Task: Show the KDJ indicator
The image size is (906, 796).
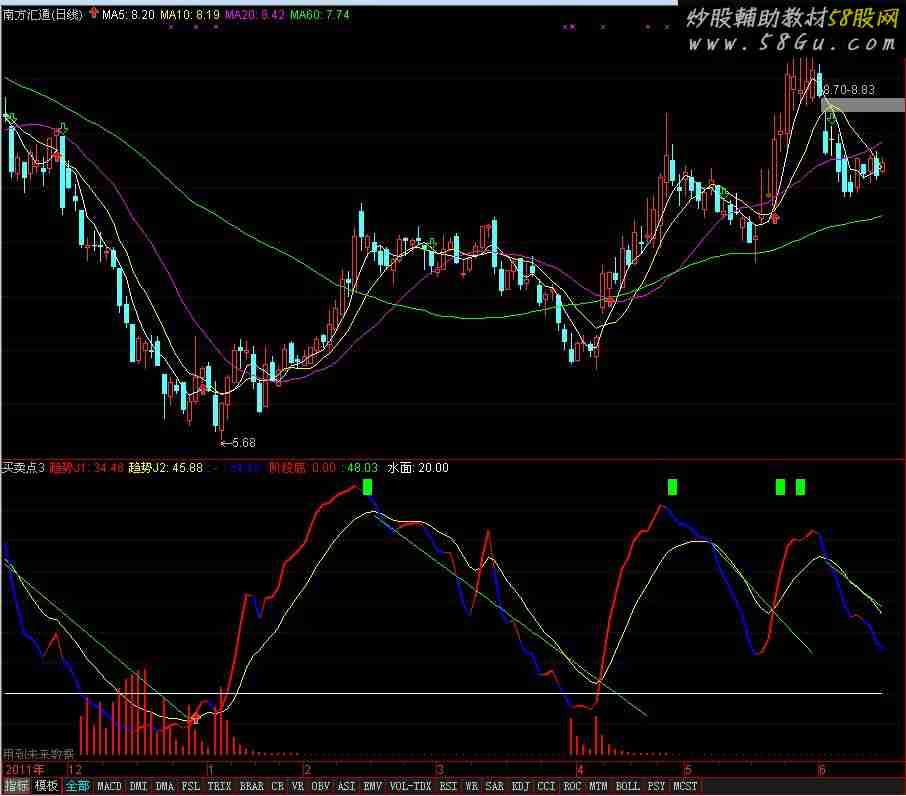Action: click(x=520, y=787)
